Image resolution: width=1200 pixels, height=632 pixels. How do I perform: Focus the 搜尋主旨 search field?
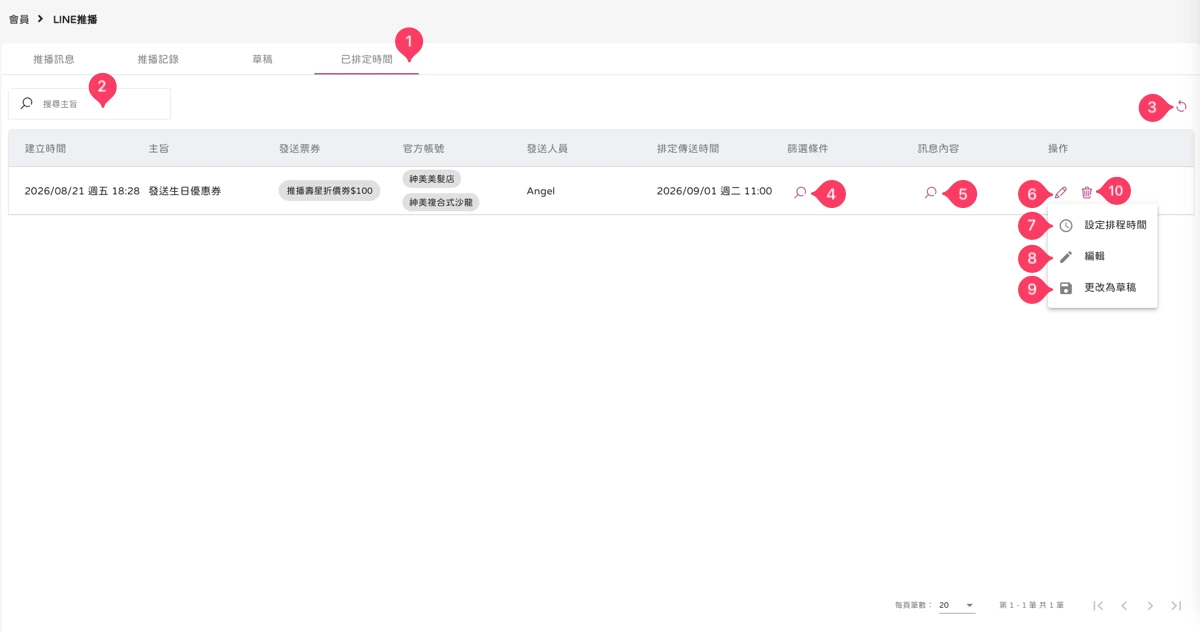coord(90,104)
